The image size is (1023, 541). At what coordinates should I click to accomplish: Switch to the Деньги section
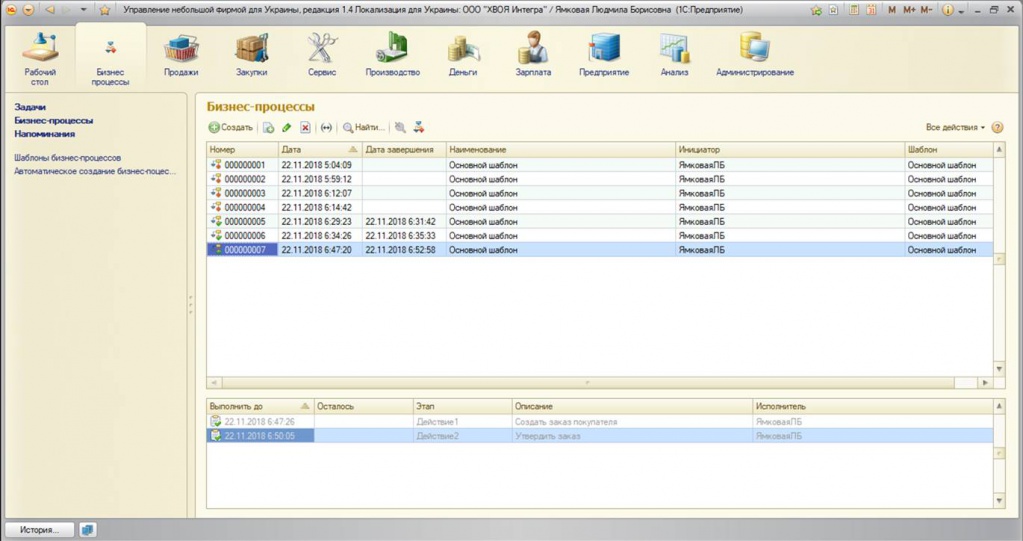click(x=463, y=55)
